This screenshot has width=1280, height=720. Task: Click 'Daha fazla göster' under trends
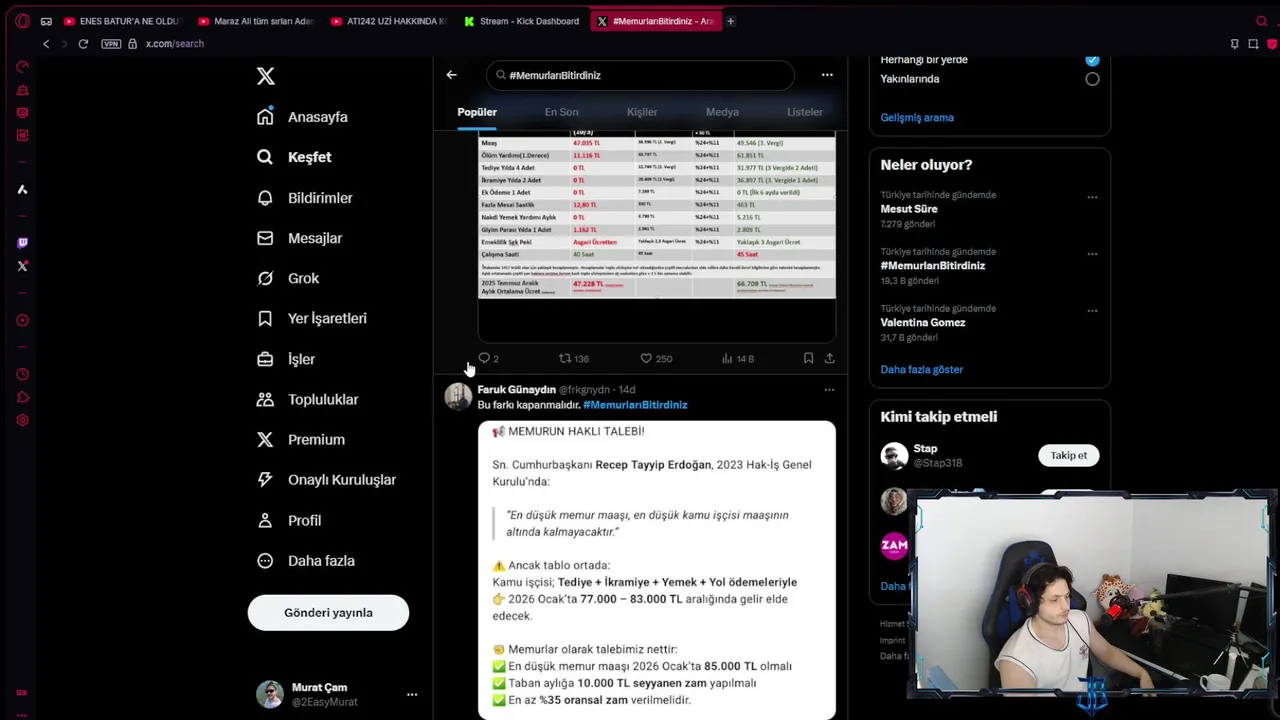click(x=922, y=369)
